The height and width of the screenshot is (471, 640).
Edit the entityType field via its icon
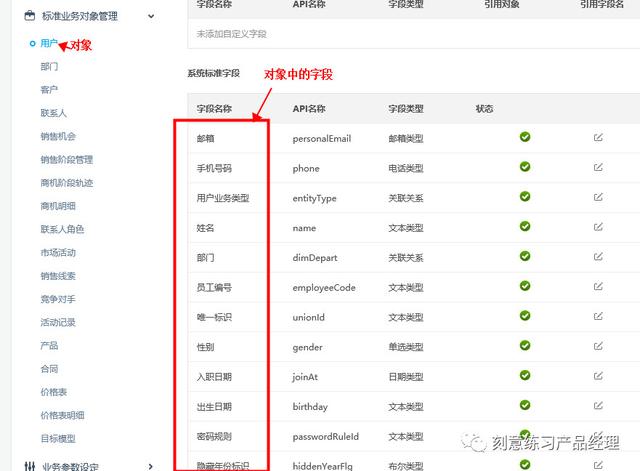(598, 197)
